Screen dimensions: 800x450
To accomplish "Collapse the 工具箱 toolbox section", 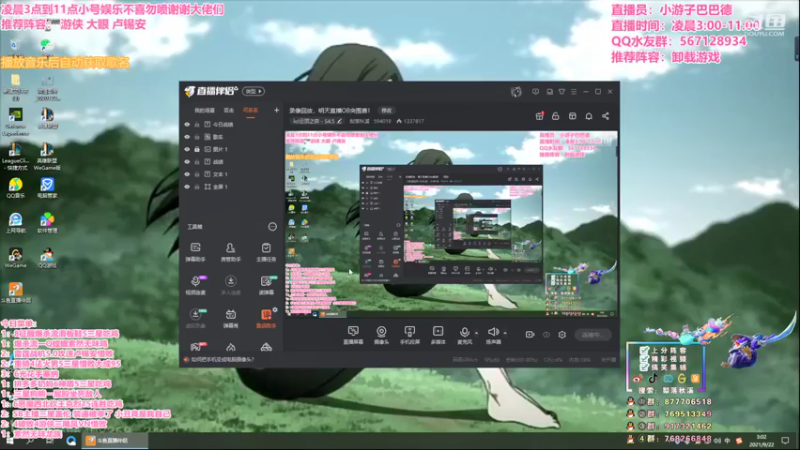I will point(272,227).
